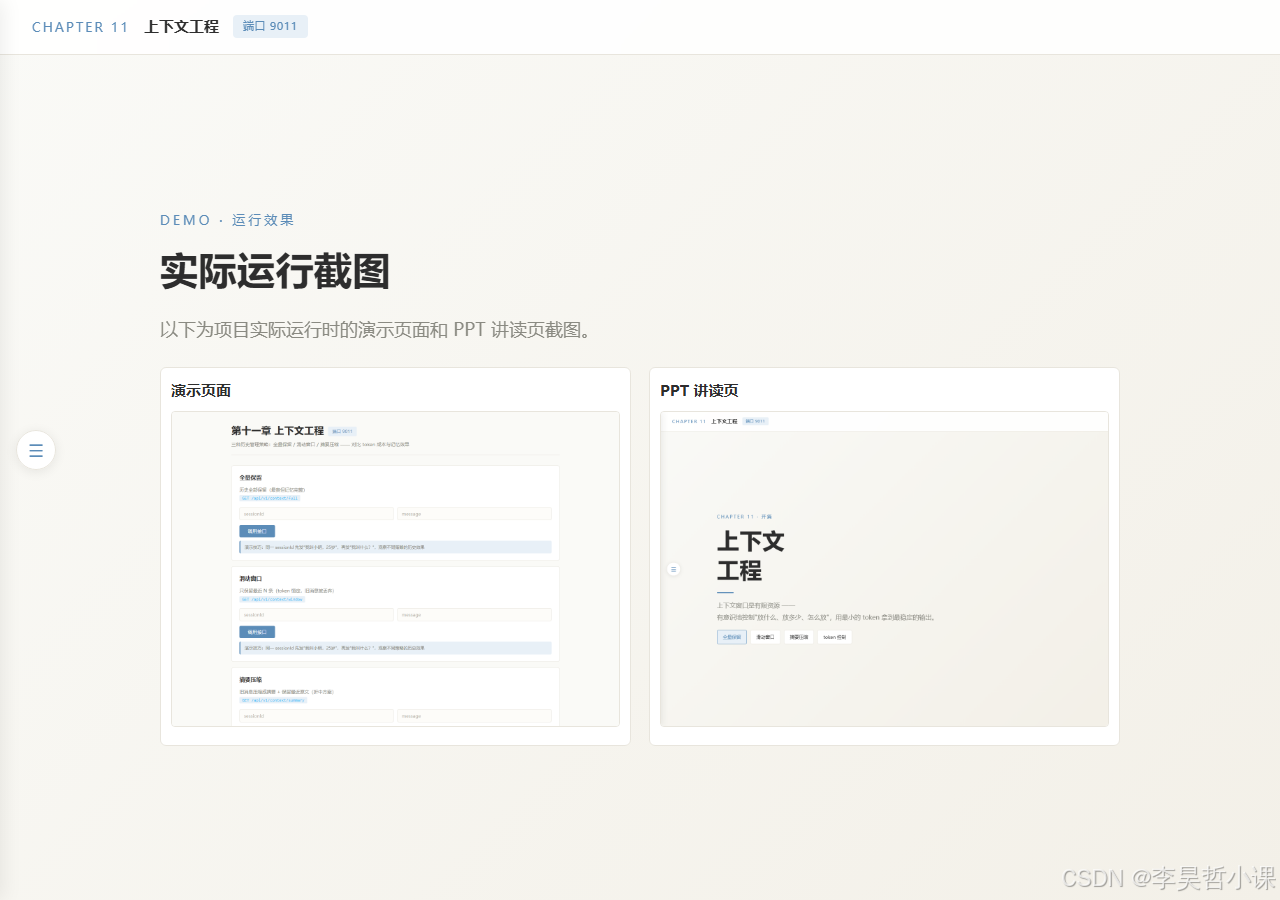Open the PPT 讲读页 screenshot thumbnail
Image resolution: width=1280 pixels, height=900 pixels.
click(884, 569)
